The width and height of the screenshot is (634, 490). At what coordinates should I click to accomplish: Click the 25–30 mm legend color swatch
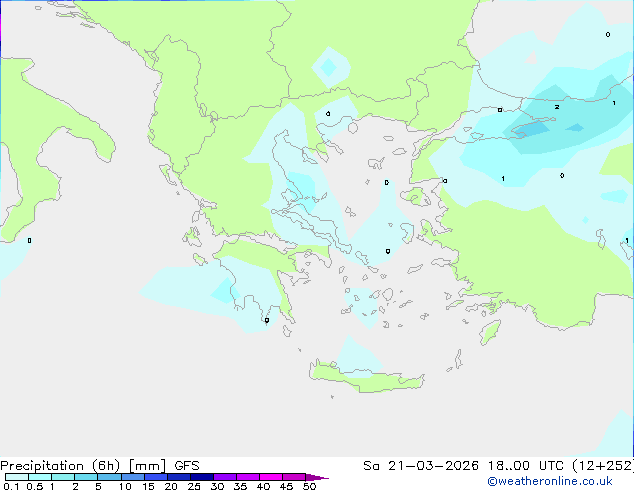click(x=202, y=477)
